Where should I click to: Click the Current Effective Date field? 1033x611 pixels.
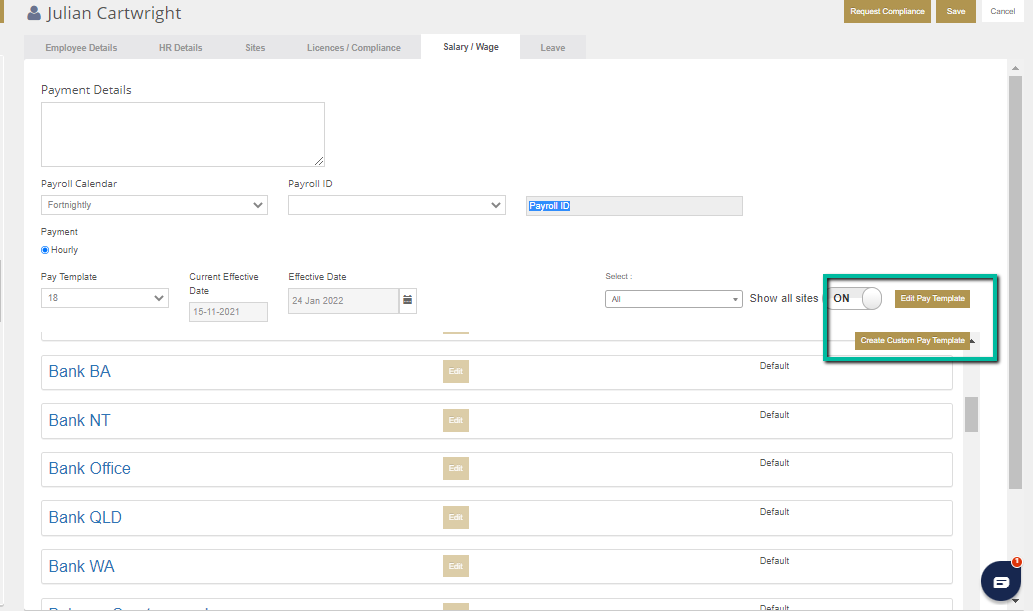click(228, 312)
